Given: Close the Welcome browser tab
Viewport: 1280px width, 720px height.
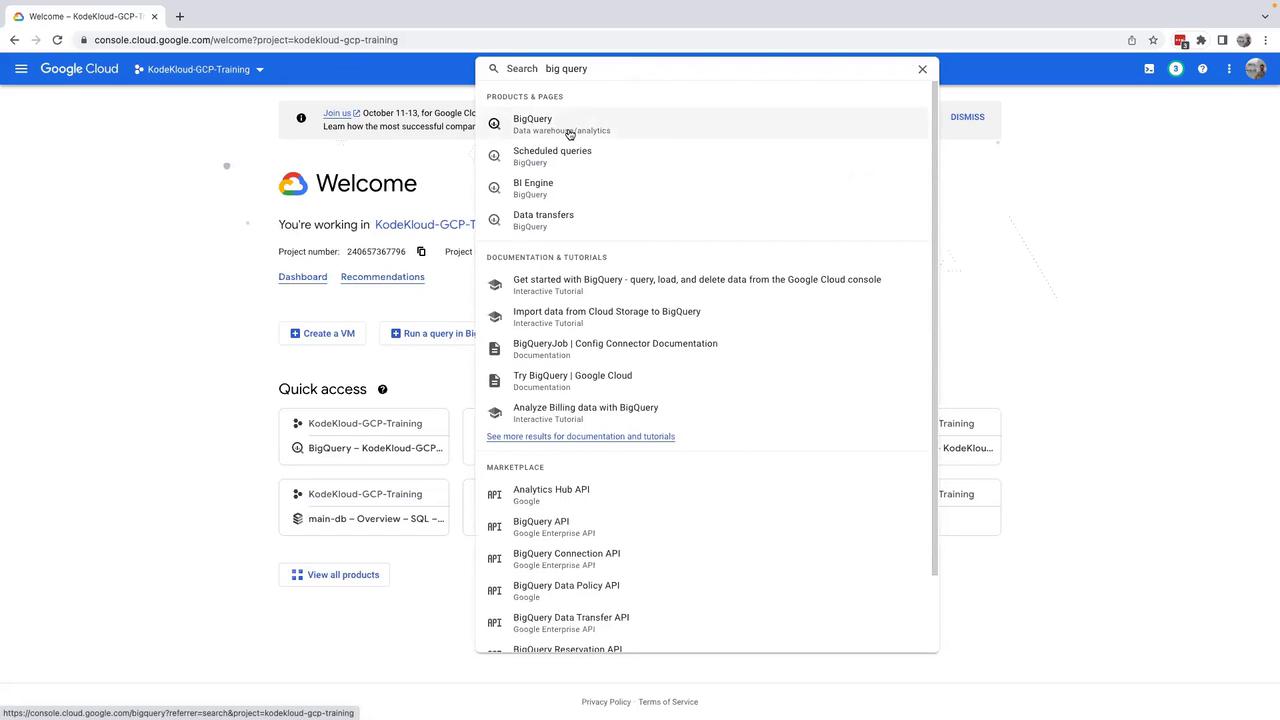Looking at the screenshot, I should coord(154,16).
